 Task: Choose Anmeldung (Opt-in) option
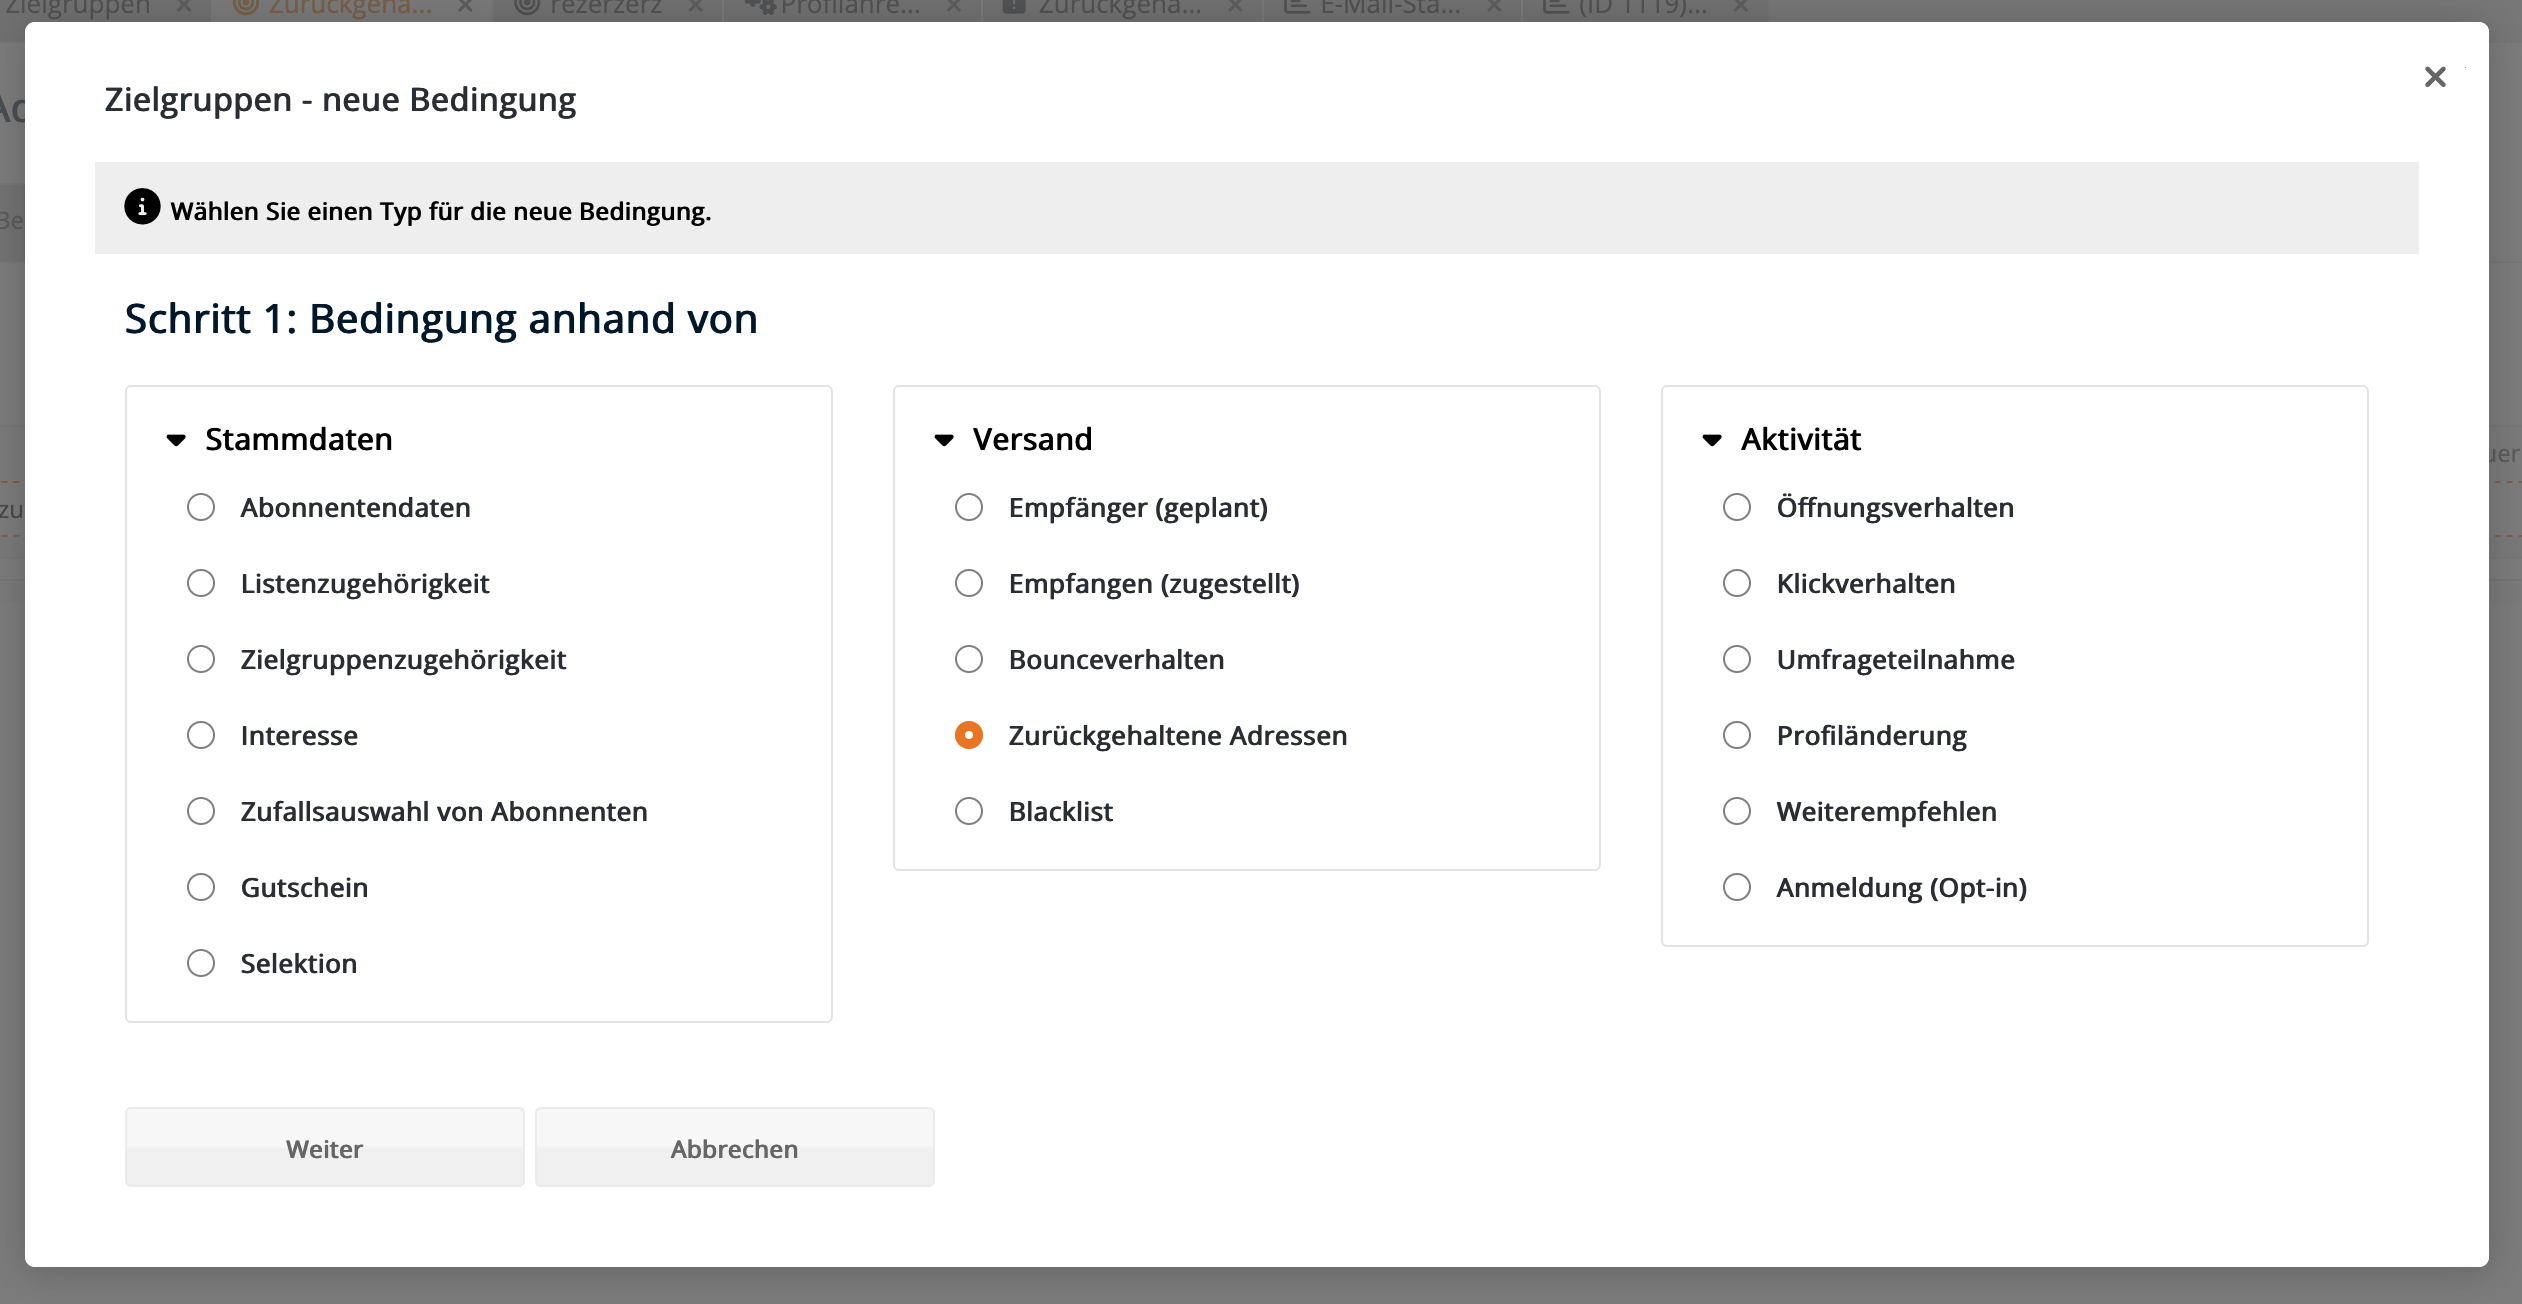1737,887
